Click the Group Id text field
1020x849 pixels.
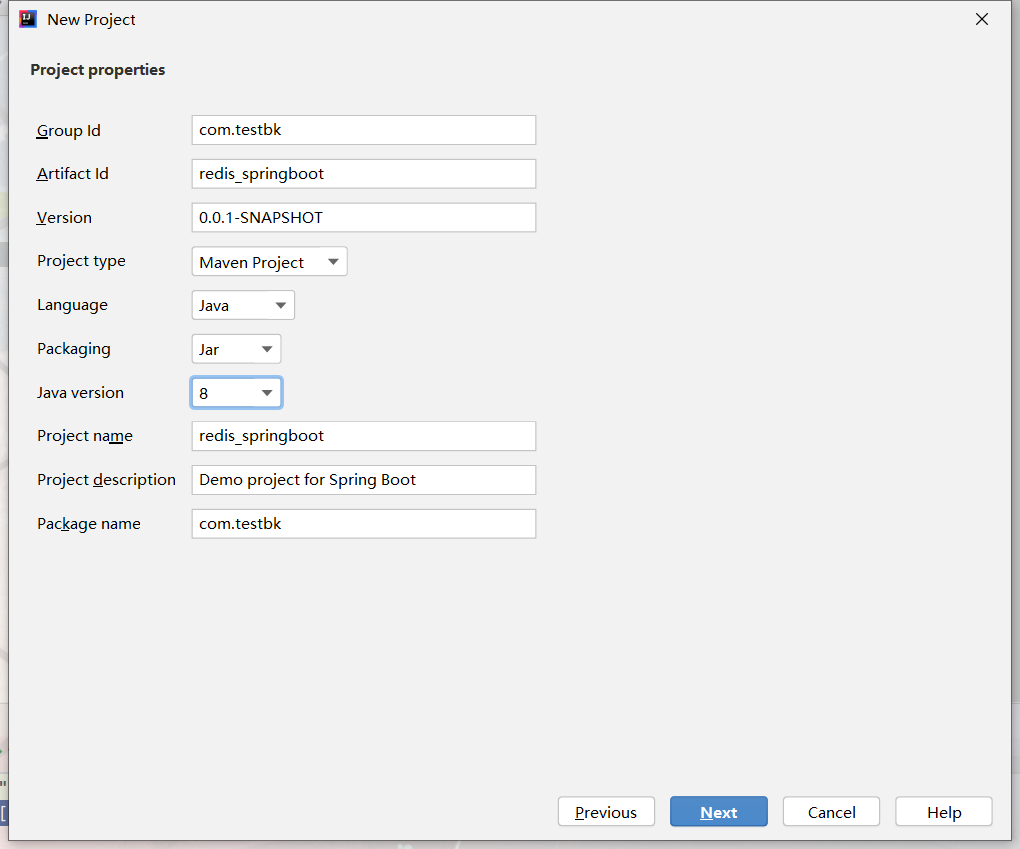(363, 130)
